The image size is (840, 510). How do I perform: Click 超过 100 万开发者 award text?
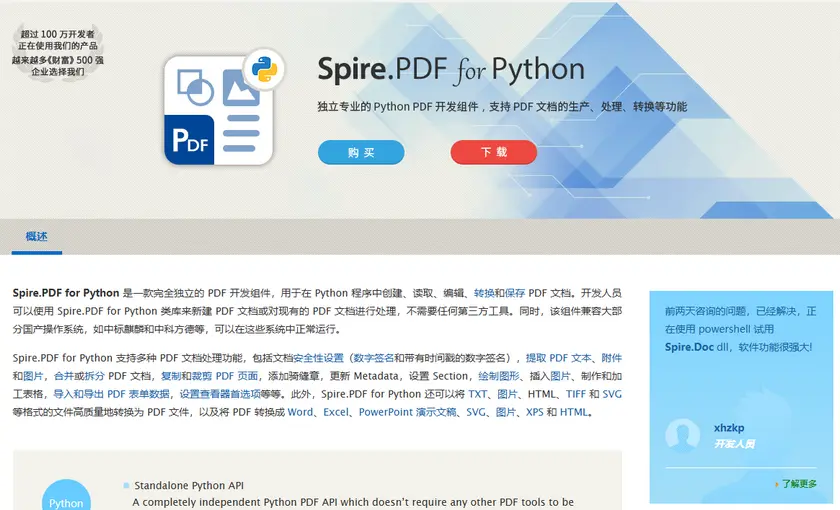[57, 34]
